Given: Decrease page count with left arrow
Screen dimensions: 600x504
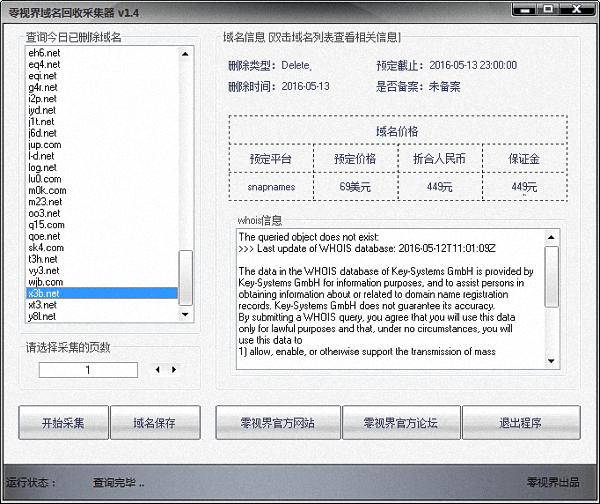Looking at the screenshot, I should click(x=157, y=370).
